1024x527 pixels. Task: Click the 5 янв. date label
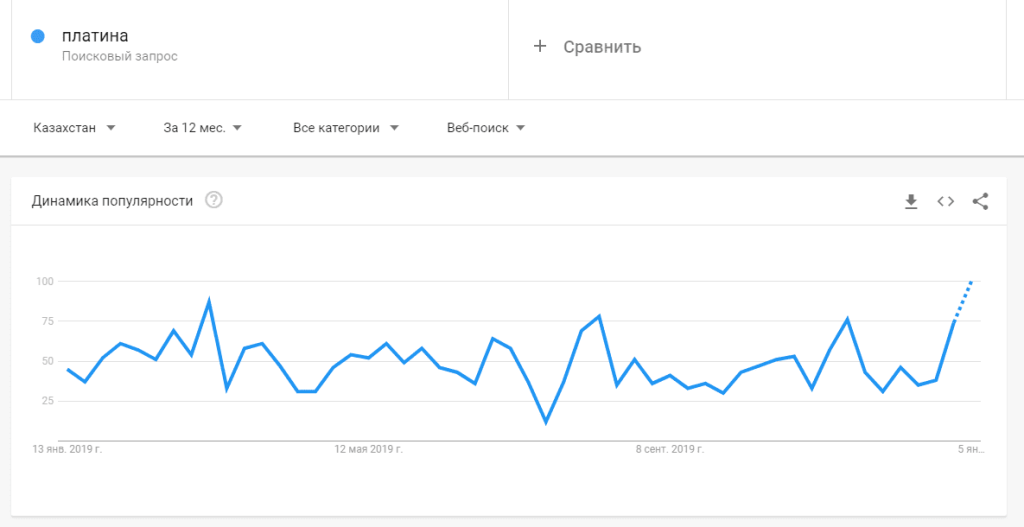(x=970, y=450)
